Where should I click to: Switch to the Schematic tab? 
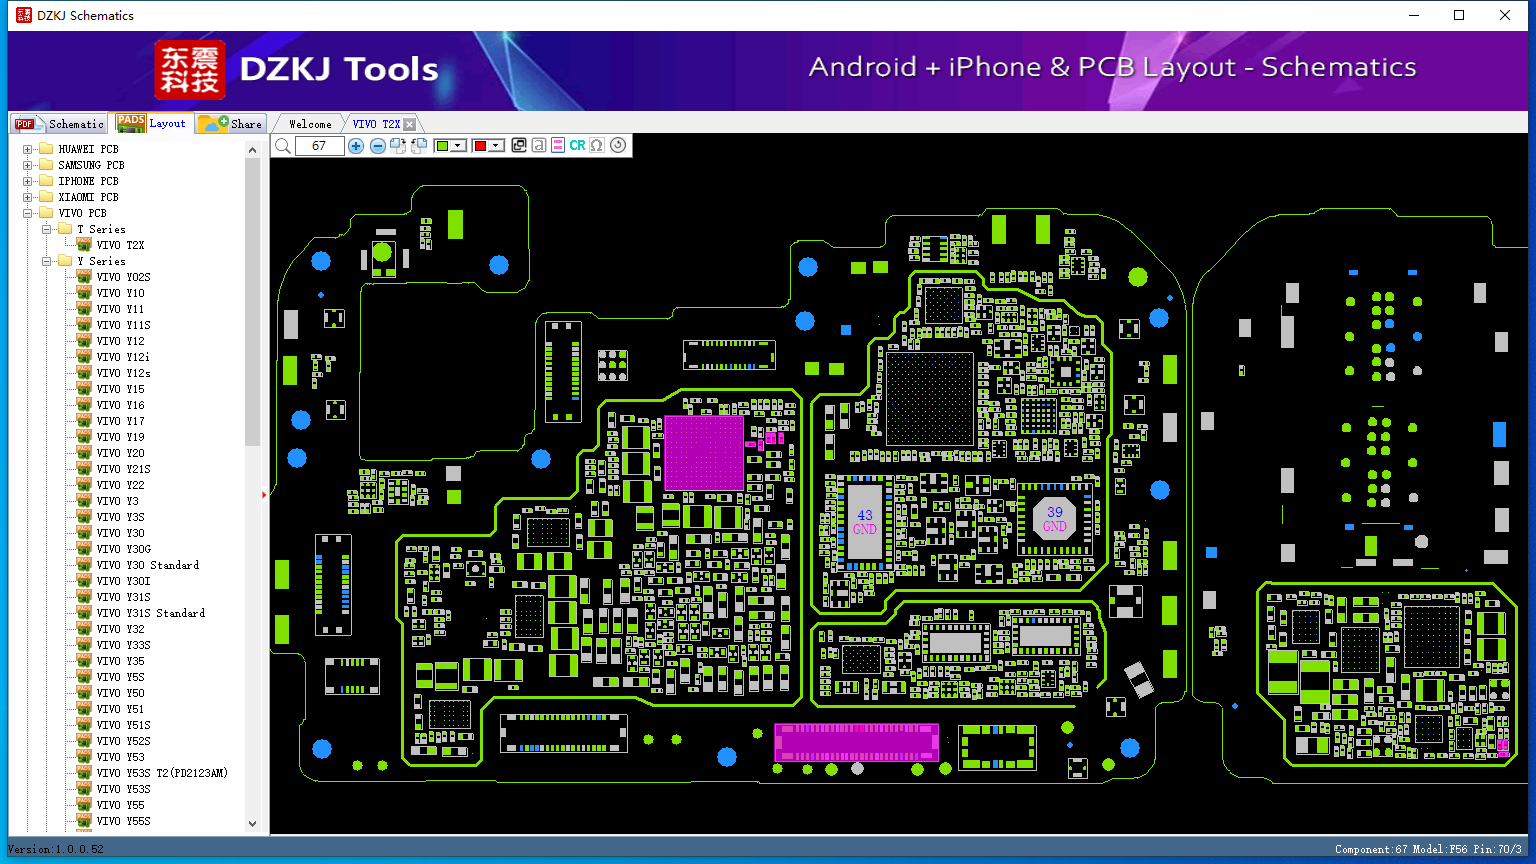(x=60, y=124)
